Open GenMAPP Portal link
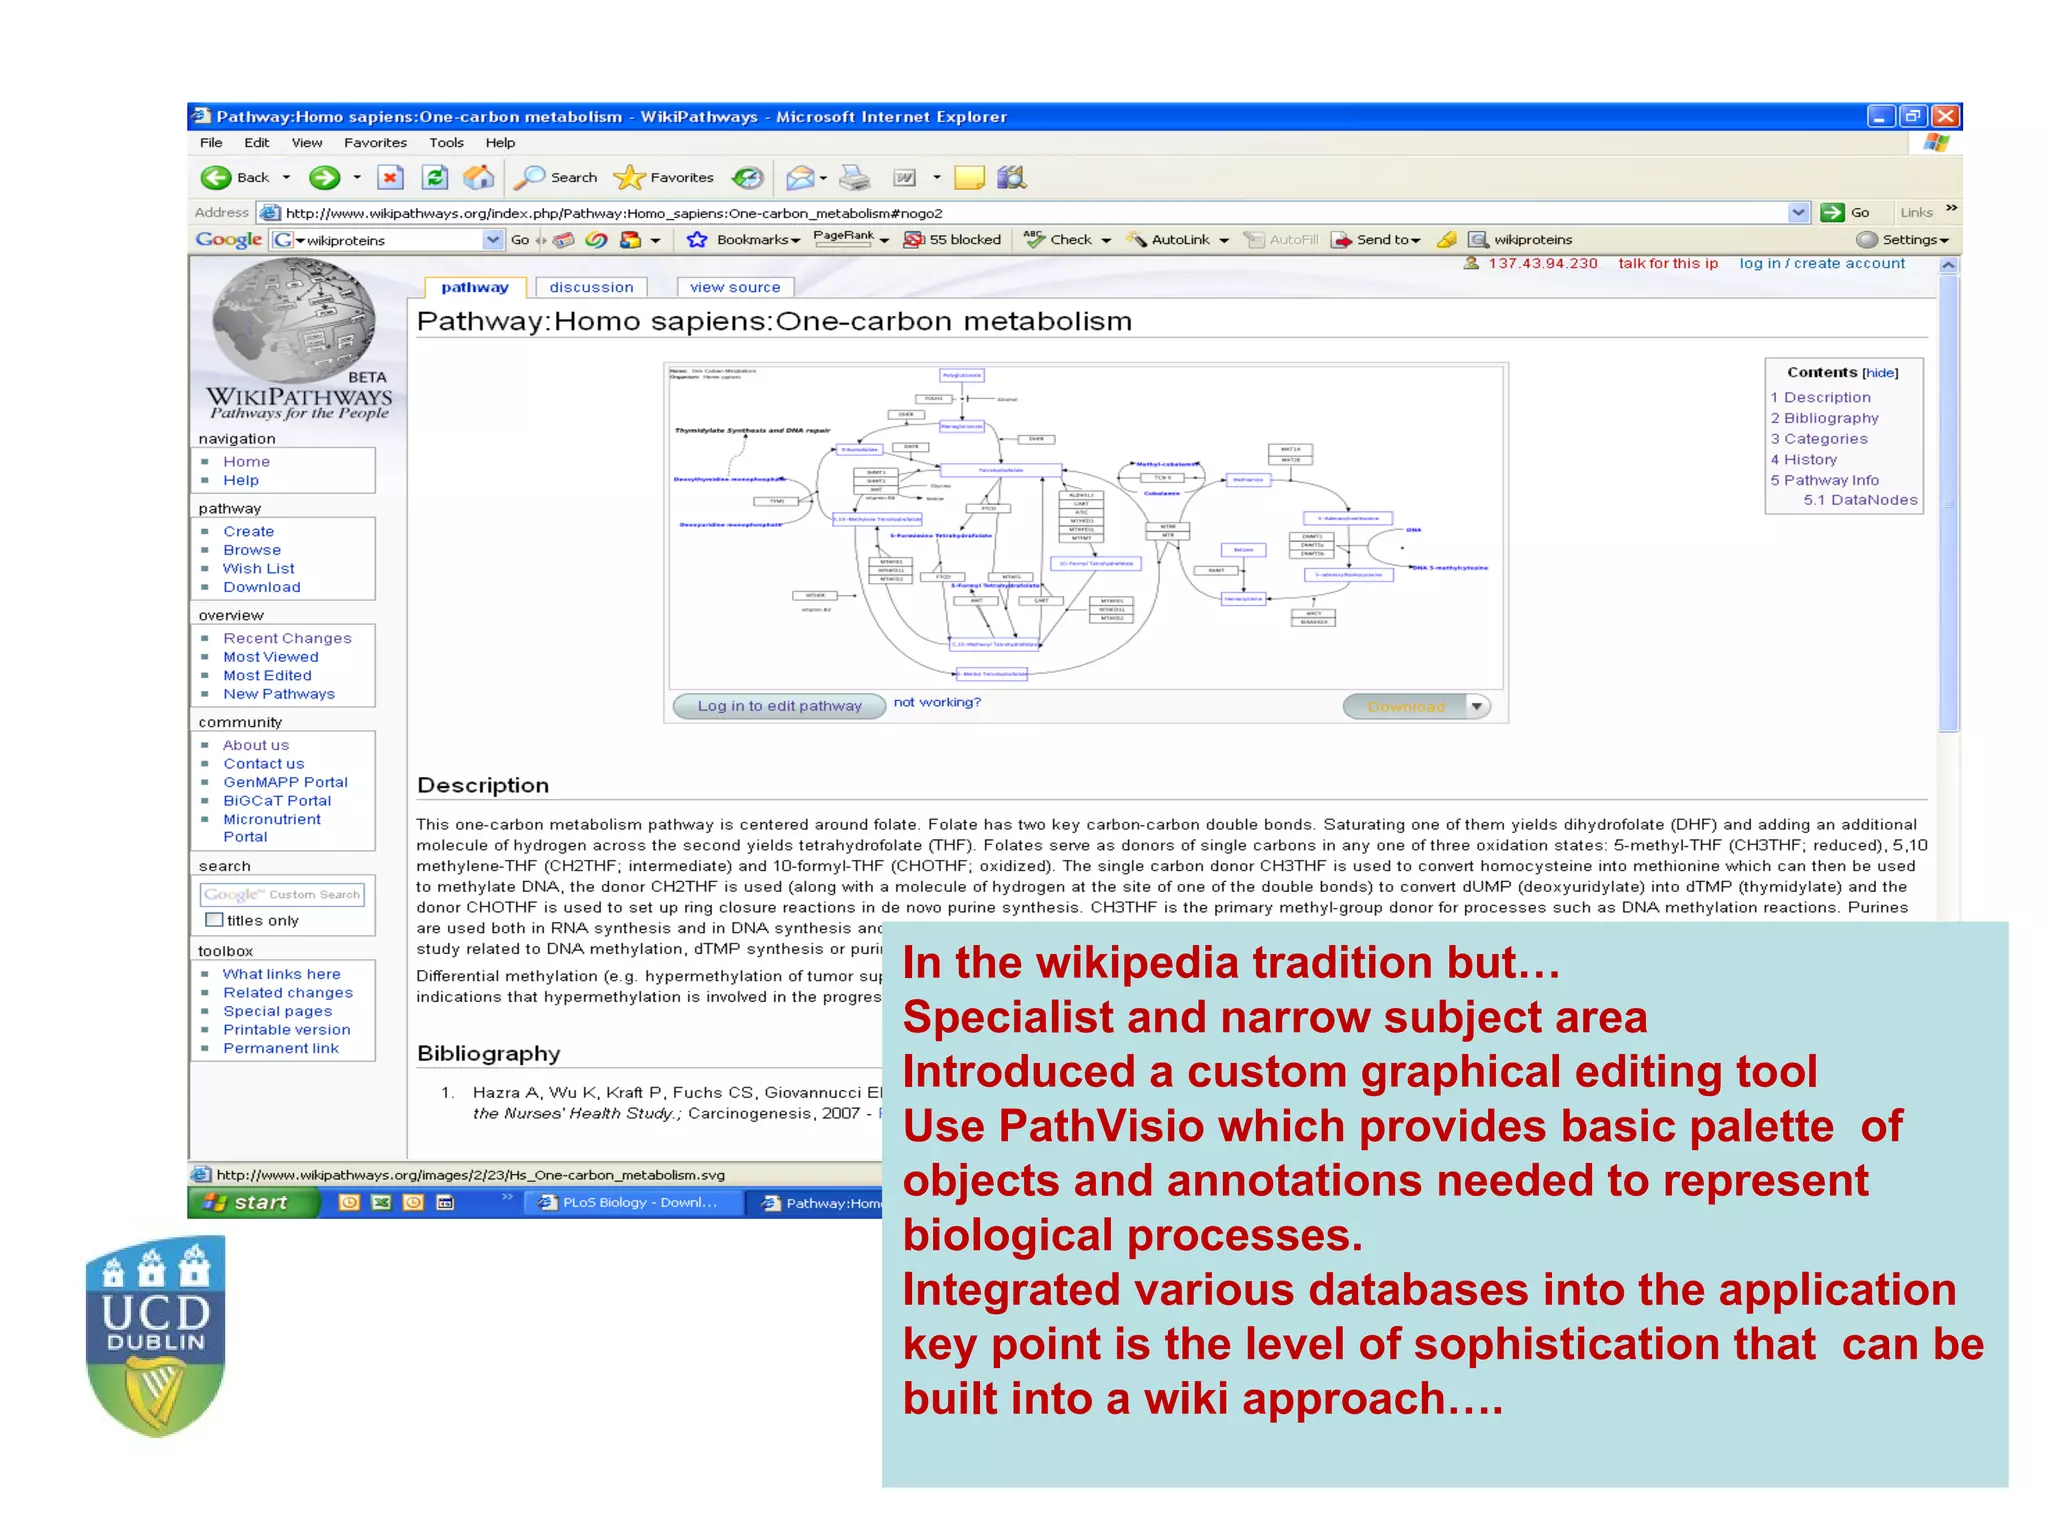The image size is (2048, 1536). 285,782
